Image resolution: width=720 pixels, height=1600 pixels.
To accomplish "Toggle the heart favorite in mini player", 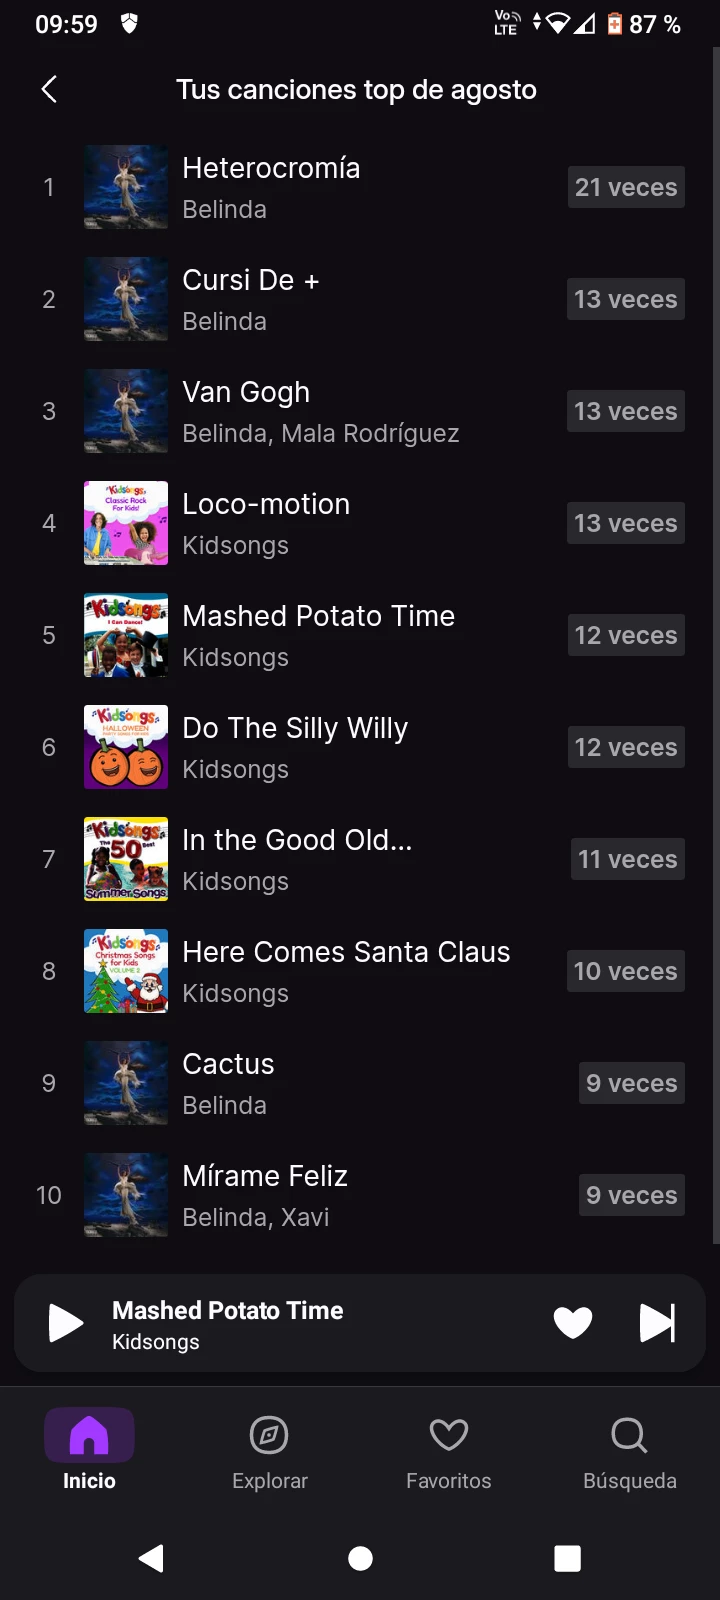I will click(573, 1323).
